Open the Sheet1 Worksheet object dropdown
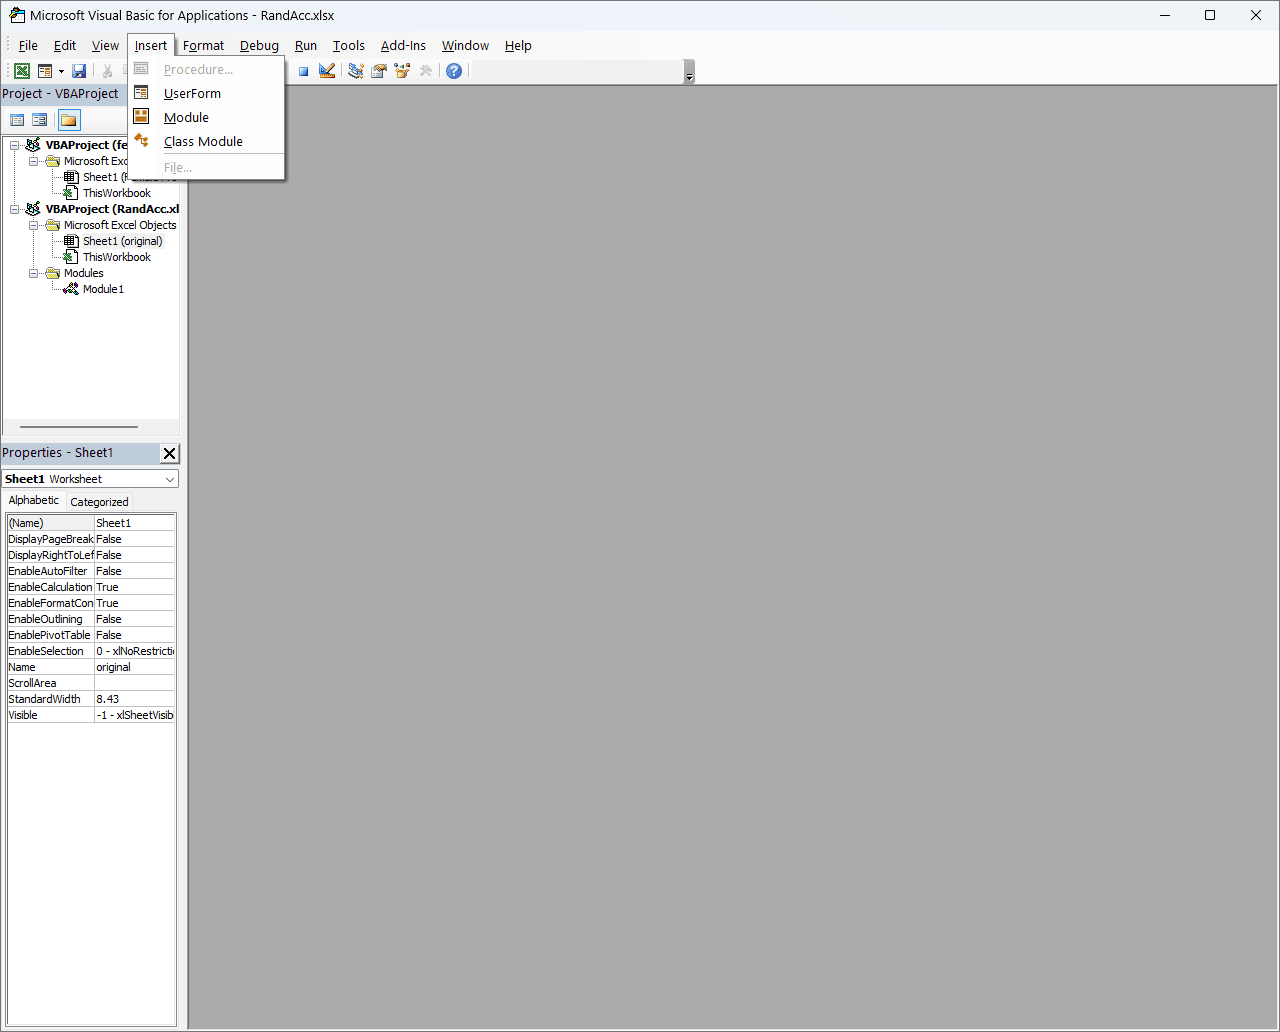The height and width of the screenshot is (1032, 1280). click(170, 479)
